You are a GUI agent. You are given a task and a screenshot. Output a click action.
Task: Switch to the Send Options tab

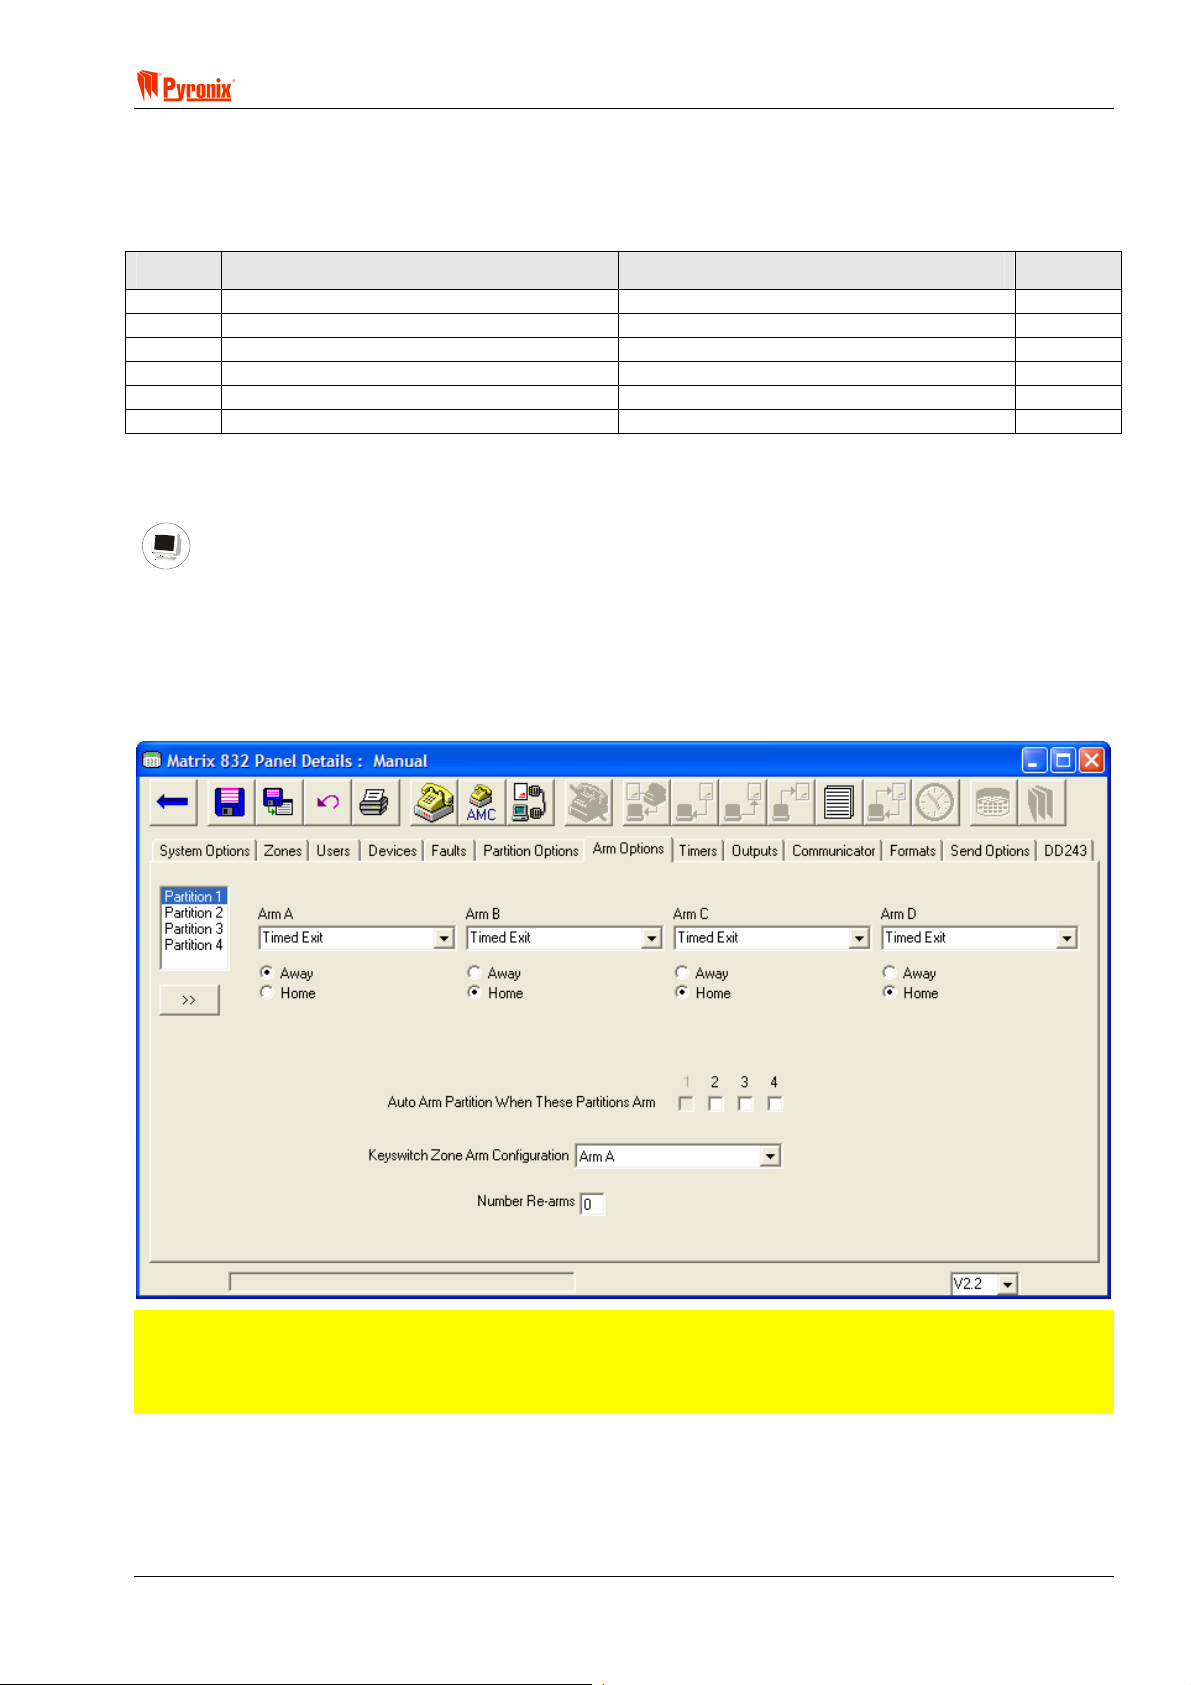point(990,851)
